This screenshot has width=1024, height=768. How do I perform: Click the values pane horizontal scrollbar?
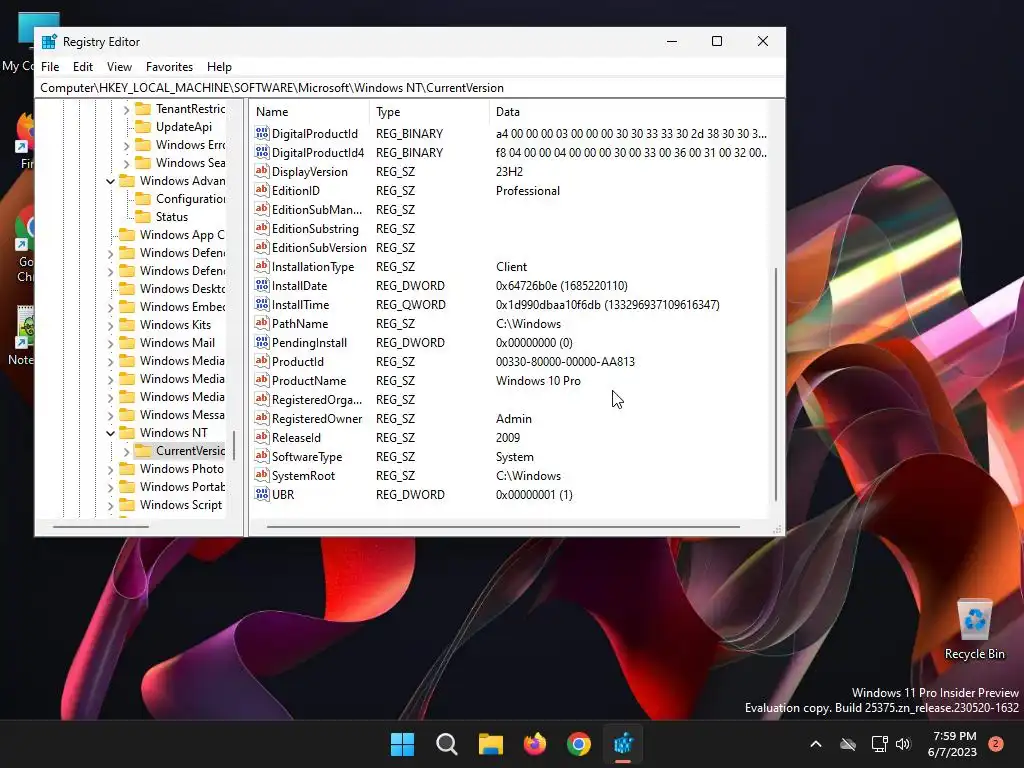point(503,526)
